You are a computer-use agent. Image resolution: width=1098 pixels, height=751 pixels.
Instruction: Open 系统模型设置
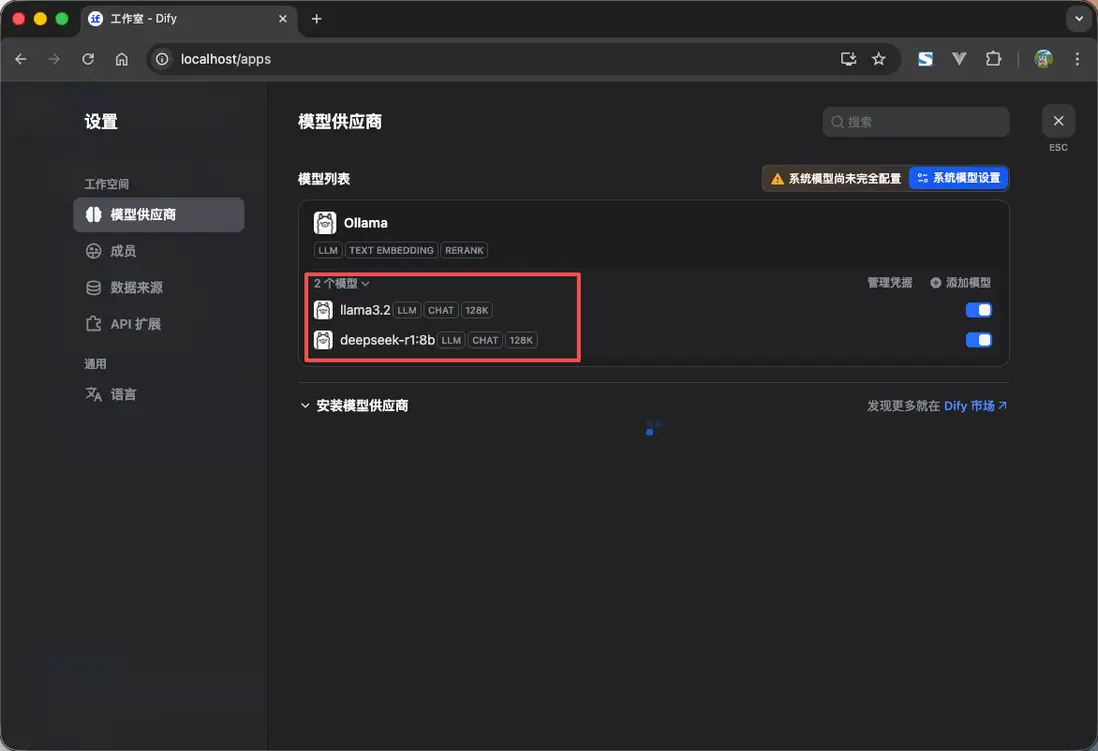958,178
